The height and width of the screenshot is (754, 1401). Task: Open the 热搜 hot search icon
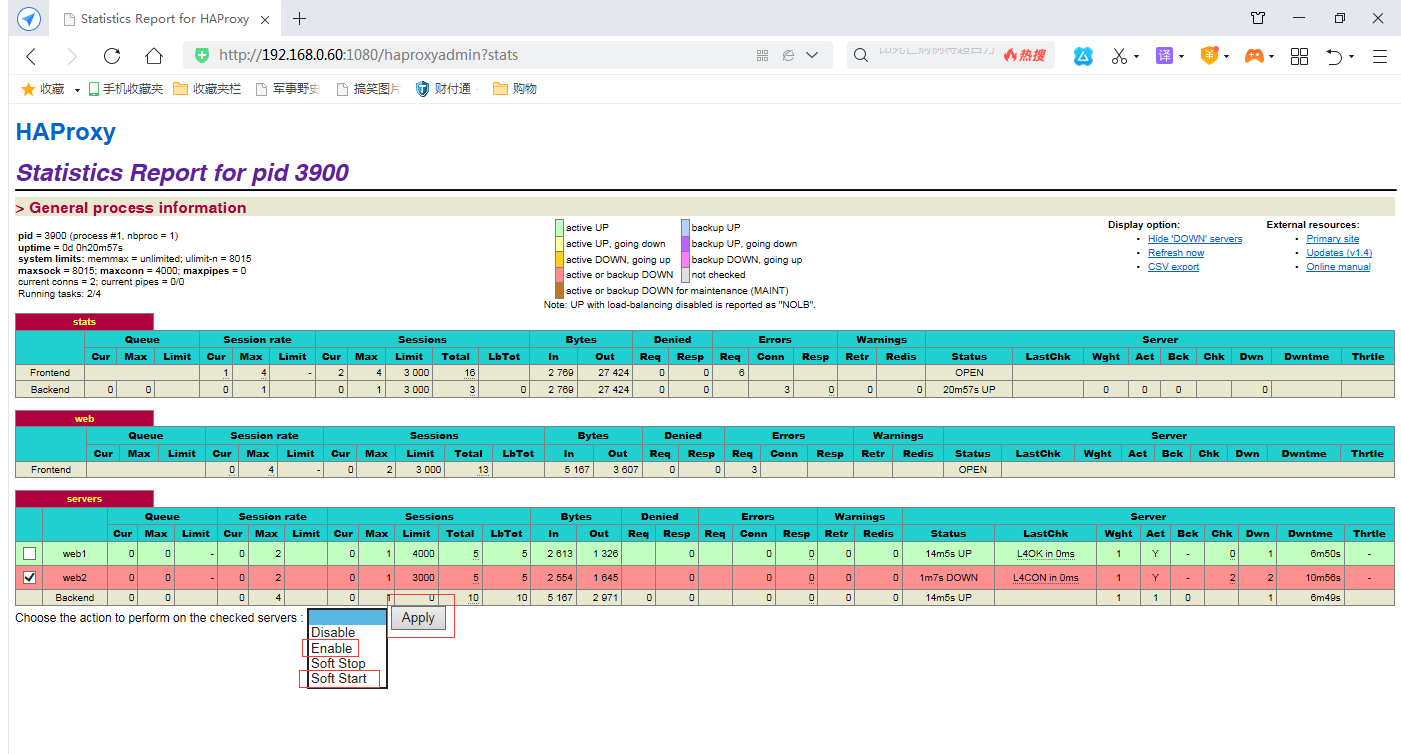[x=1024, y=56]
